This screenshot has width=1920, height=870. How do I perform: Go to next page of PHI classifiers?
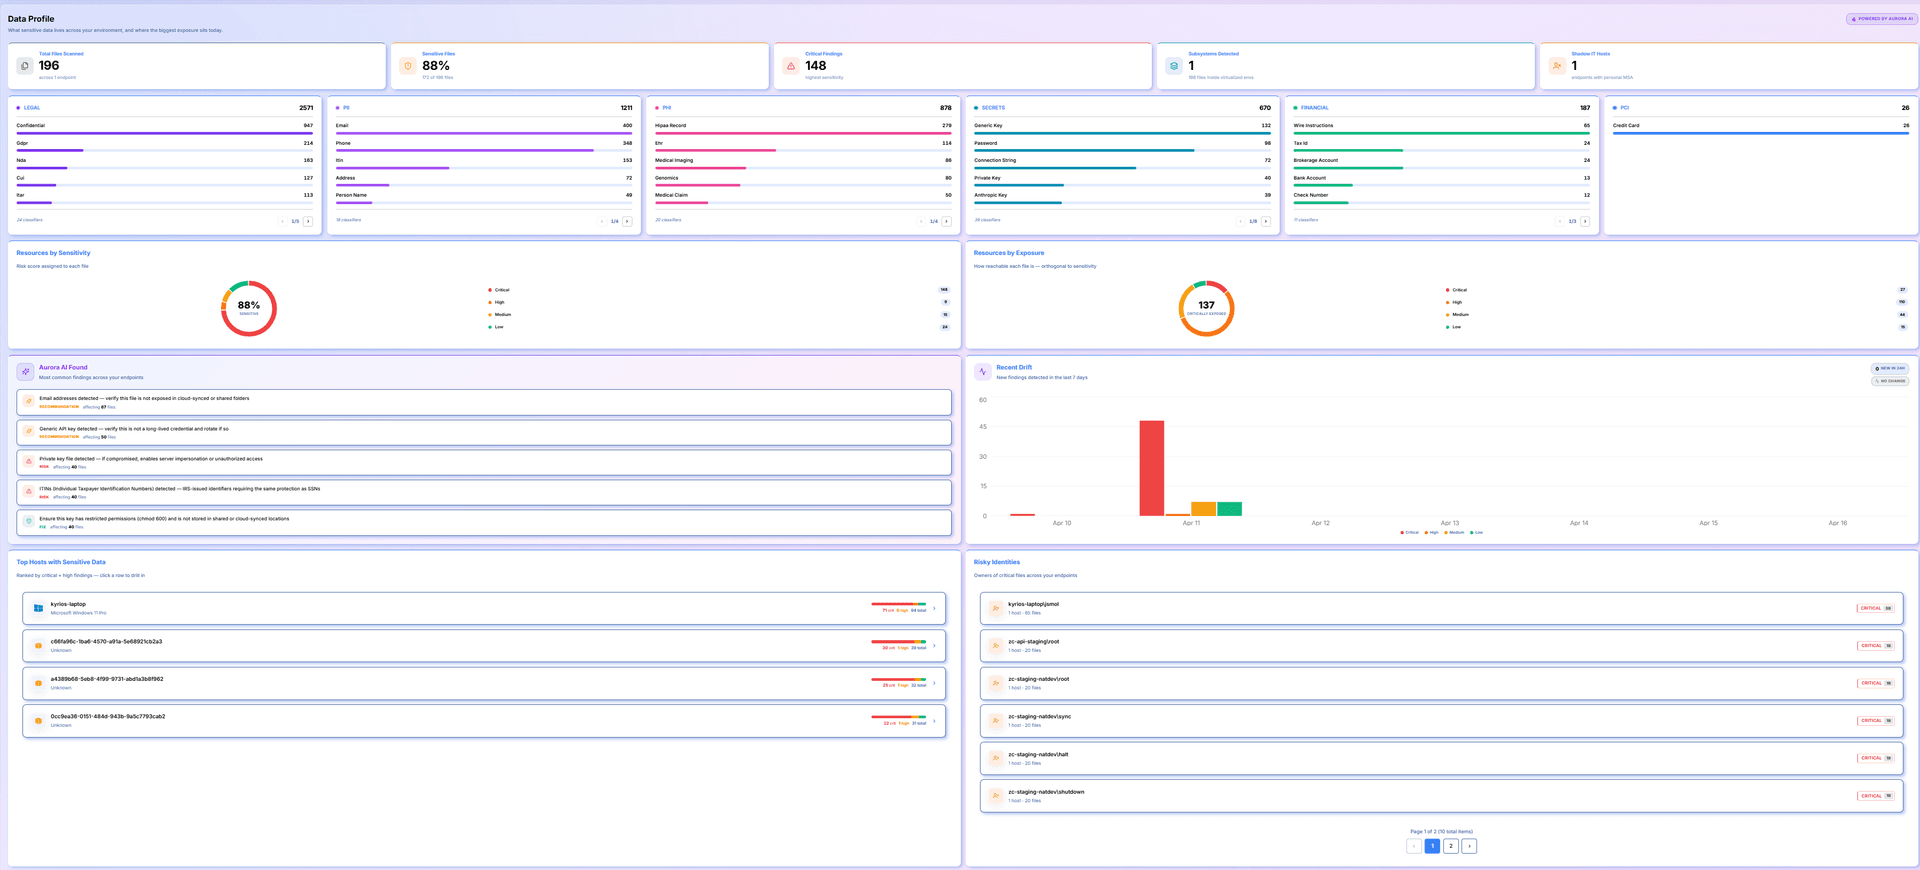tap(946, 221)
